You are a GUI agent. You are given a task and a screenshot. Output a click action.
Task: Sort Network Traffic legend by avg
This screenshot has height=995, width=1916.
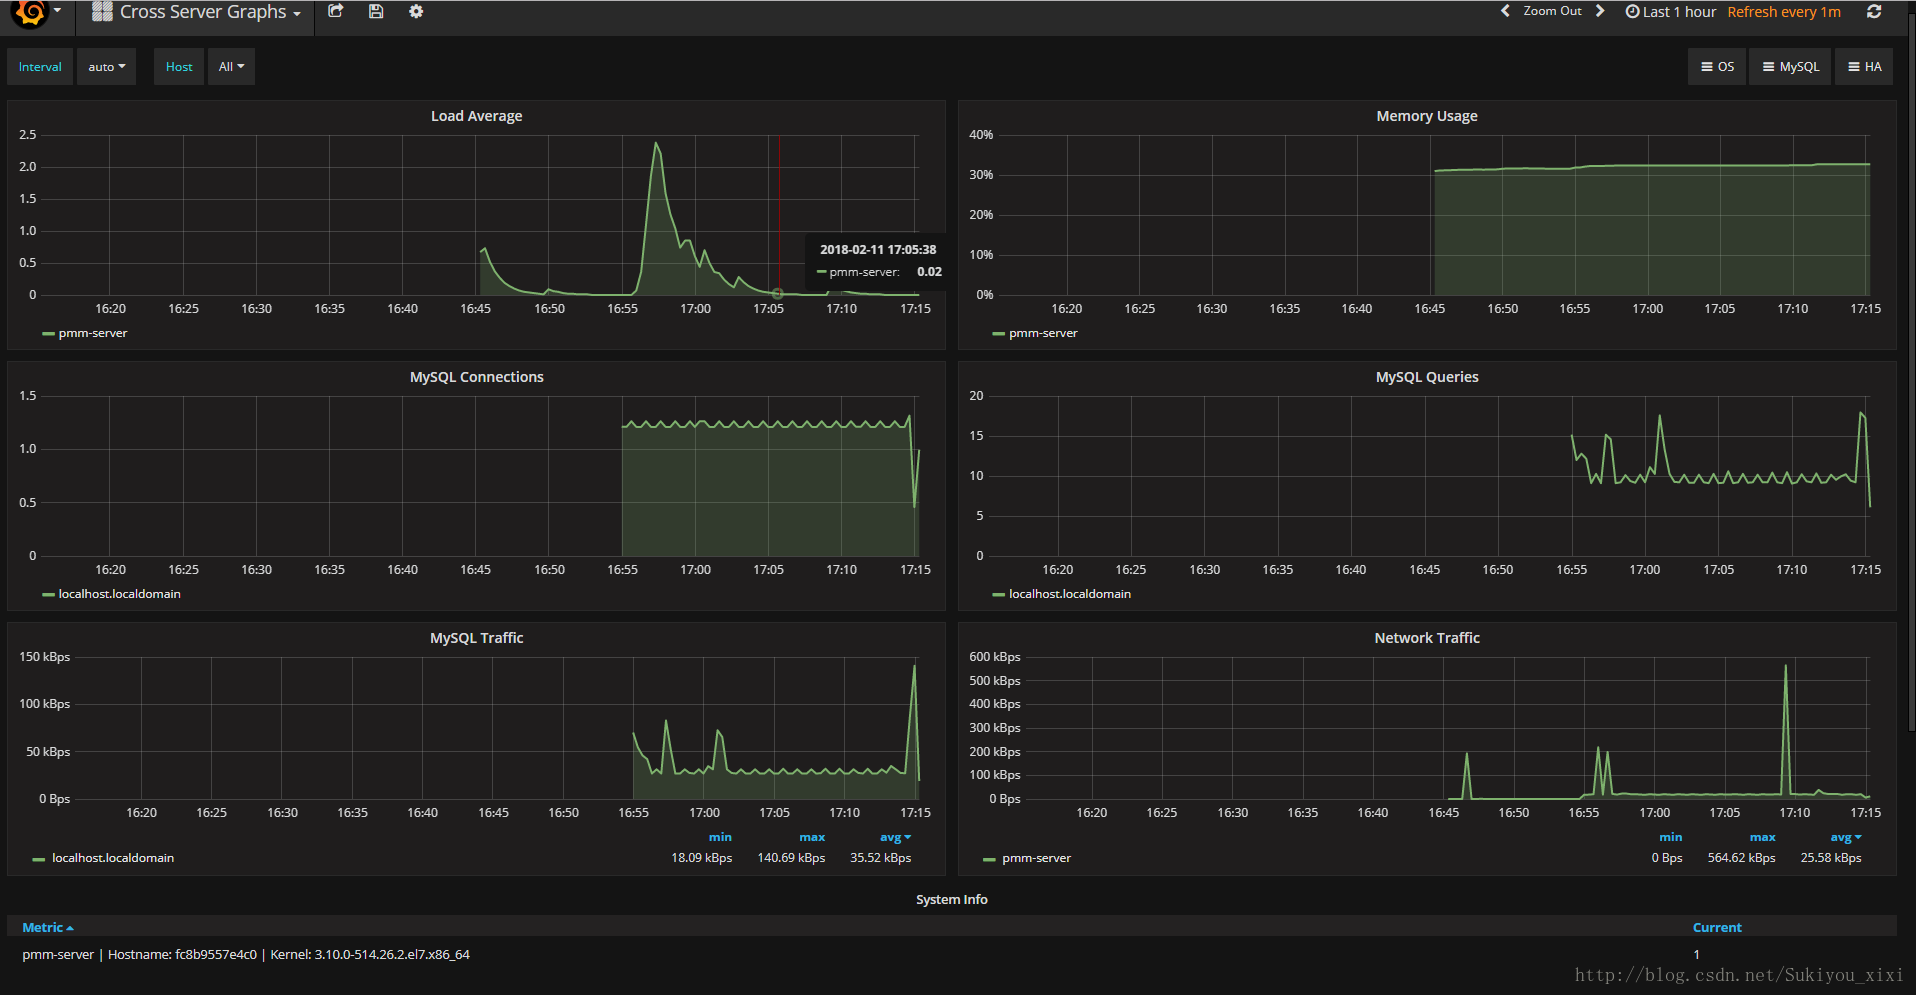pyautogui.click(x=1845, y=837)
